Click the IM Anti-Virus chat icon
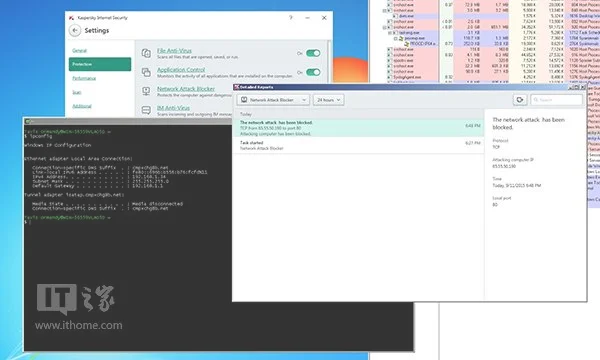Screen dimensions: 600x360 [146, 111]
